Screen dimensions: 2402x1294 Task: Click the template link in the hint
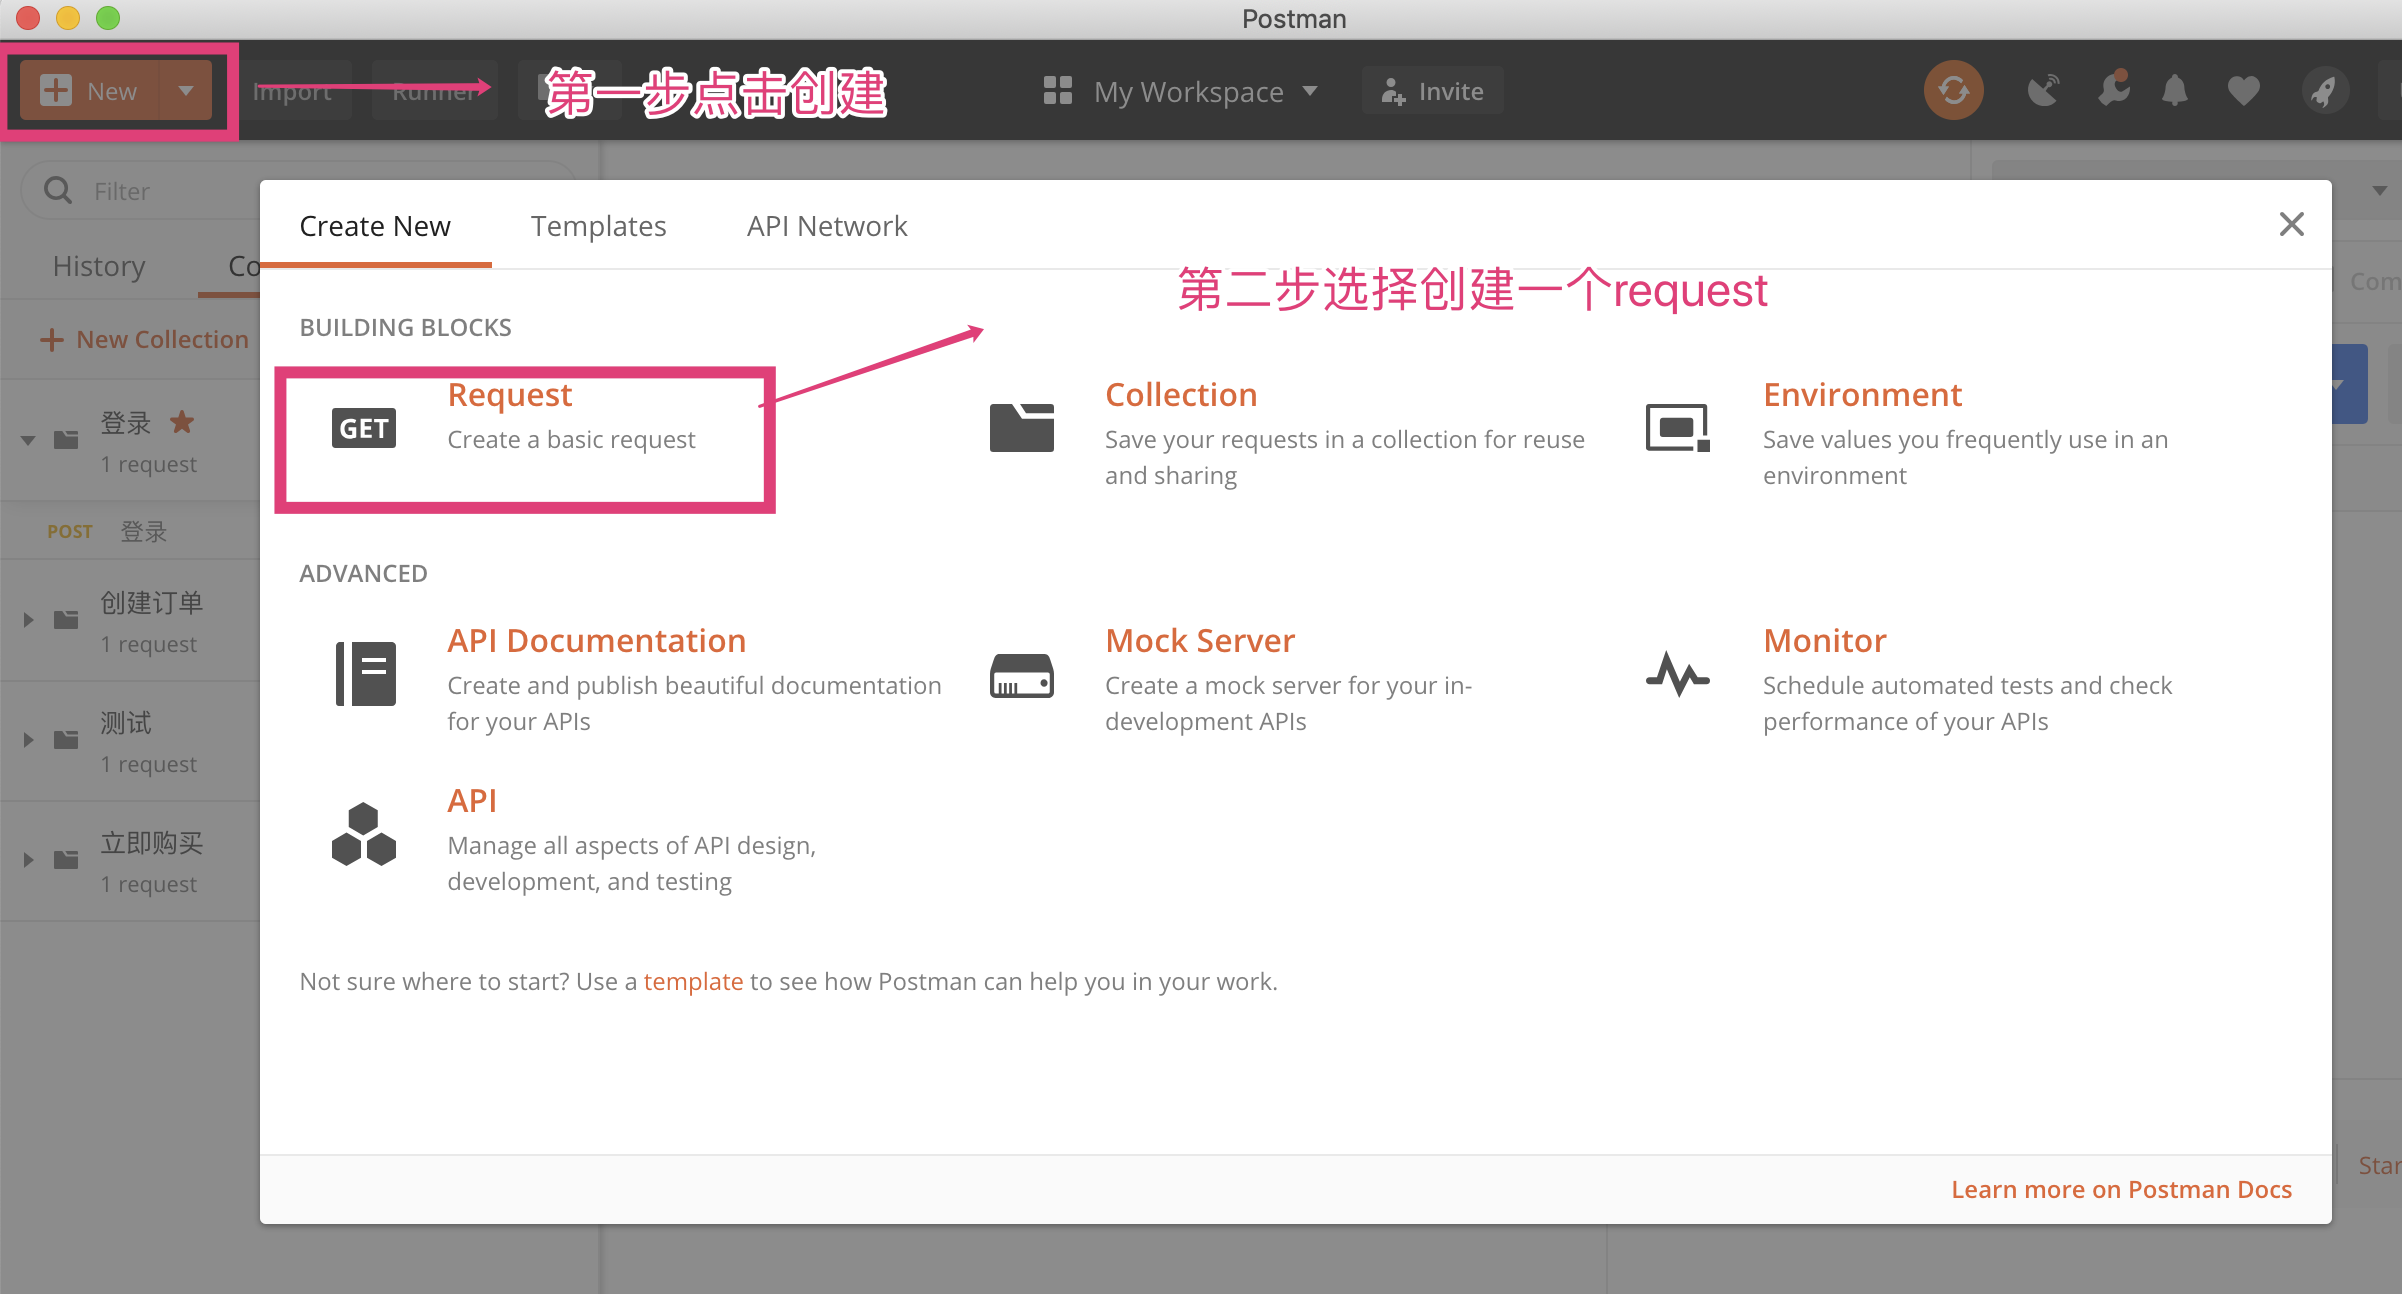693,981
